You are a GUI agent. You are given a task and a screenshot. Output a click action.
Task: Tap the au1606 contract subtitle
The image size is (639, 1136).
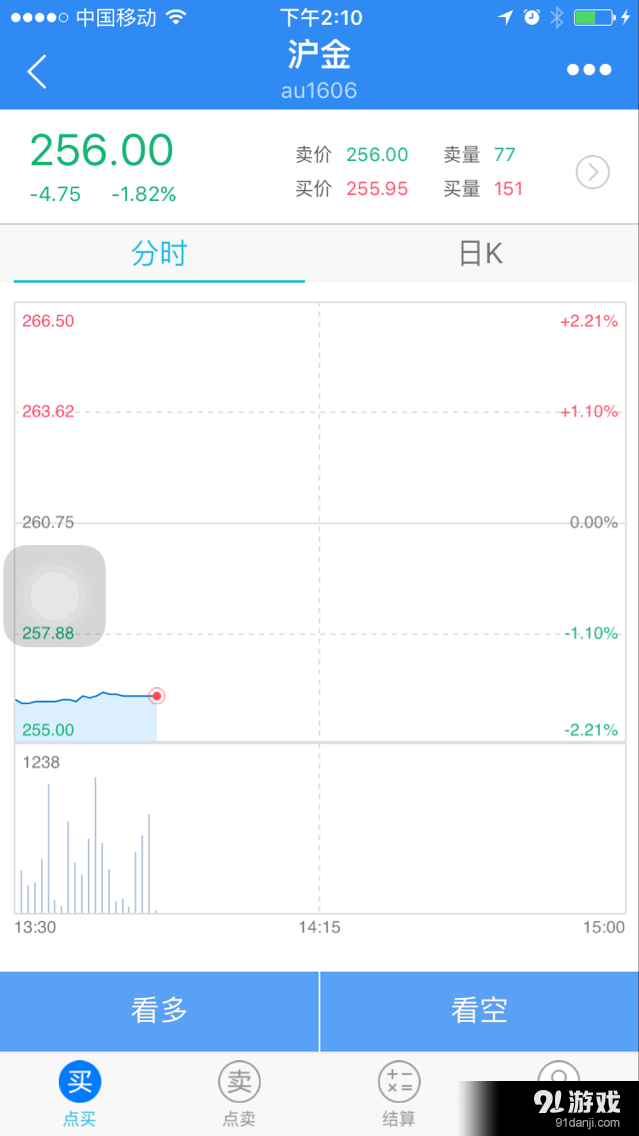tap(319, 91)
